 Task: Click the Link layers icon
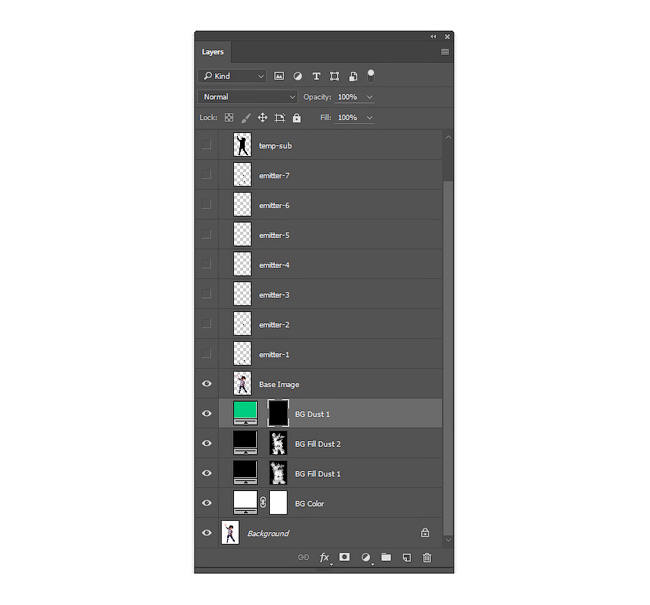tap(303, 557)
